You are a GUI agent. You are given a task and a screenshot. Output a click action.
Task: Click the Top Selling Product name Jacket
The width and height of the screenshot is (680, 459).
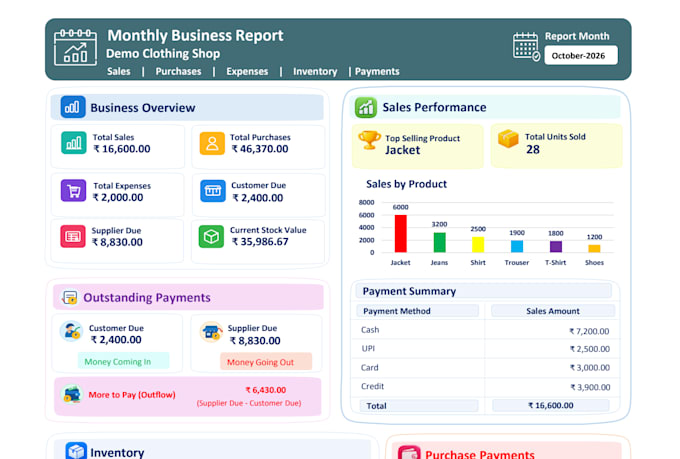click(x=402, y=150)
